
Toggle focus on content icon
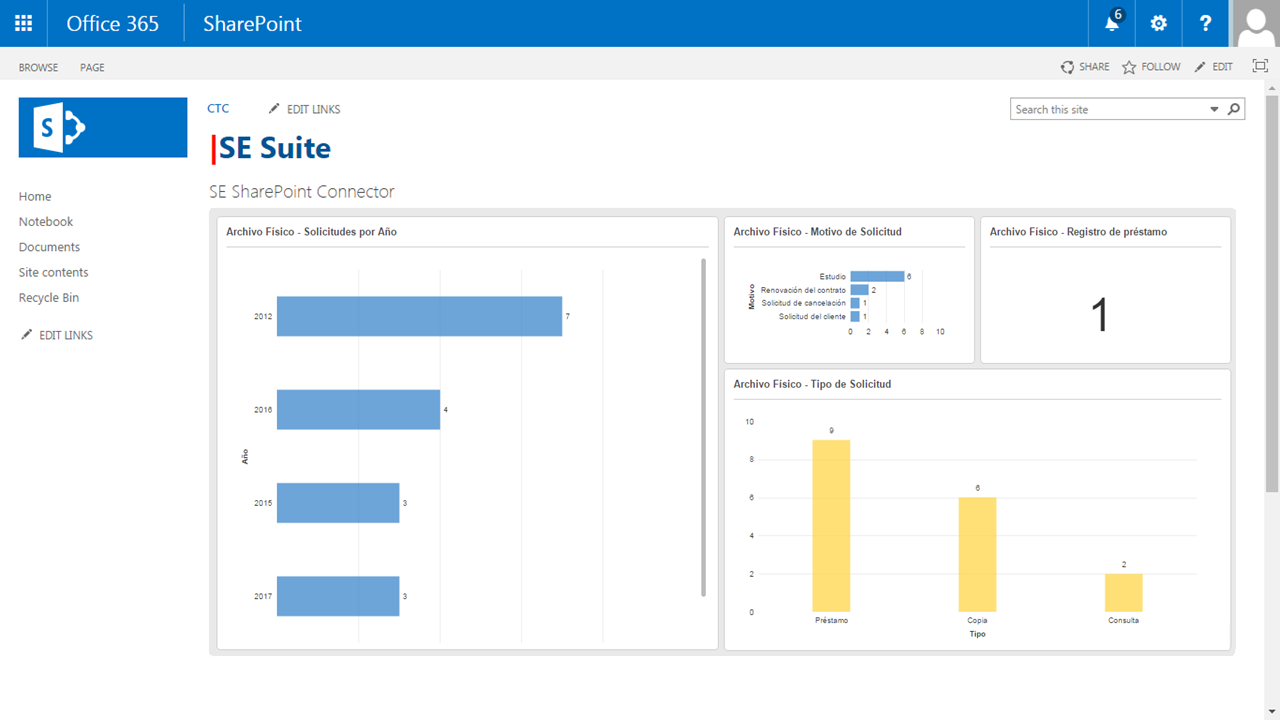(x=1260, y=66)
